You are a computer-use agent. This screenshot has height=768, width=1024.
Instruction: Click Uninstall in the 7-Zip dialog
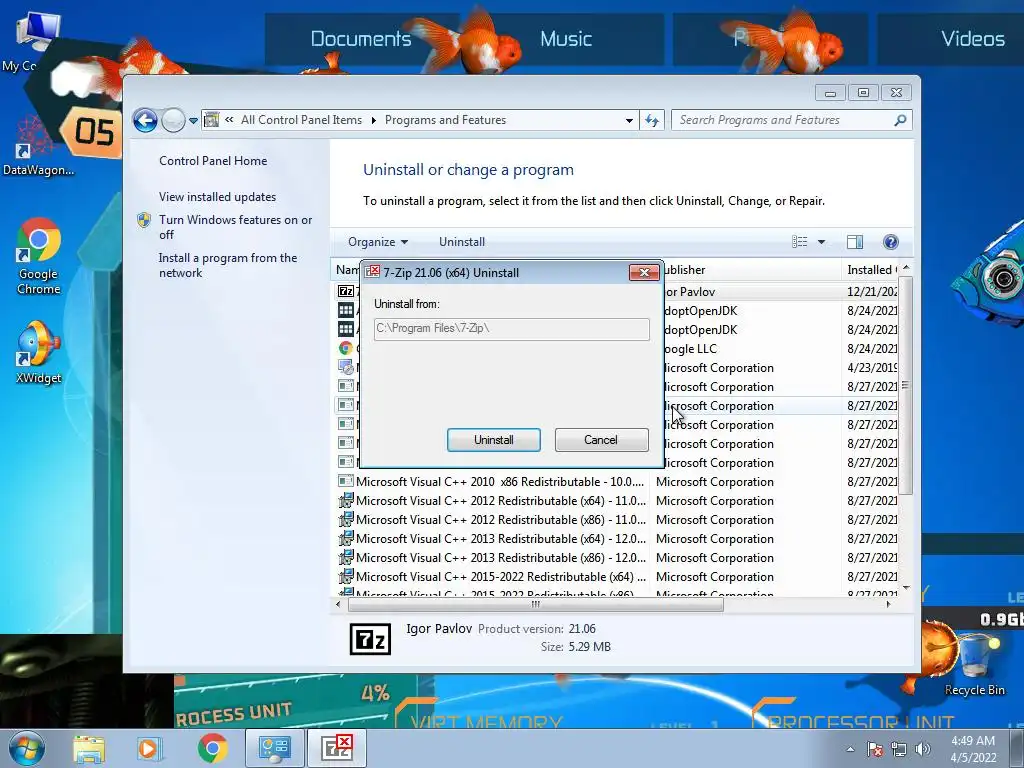tap(494, 440)
